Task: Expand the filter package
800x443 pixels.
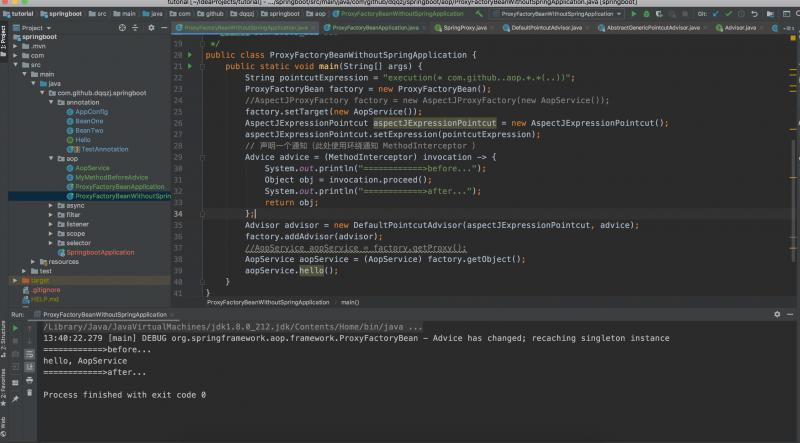Action: pos(51,214)
